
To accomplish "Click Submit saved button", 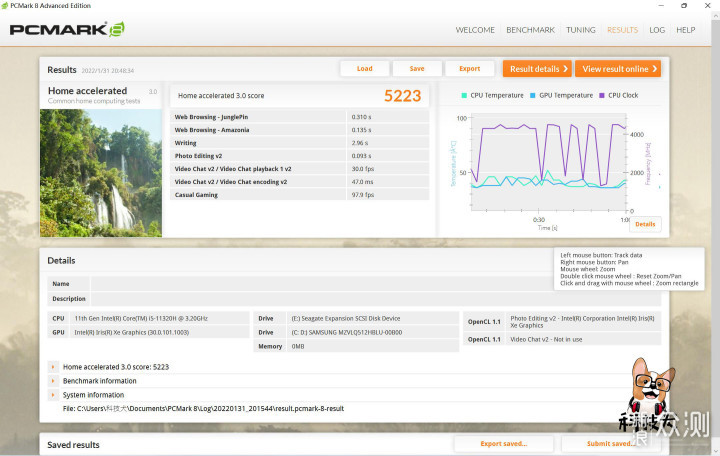I will coord(611,444).
